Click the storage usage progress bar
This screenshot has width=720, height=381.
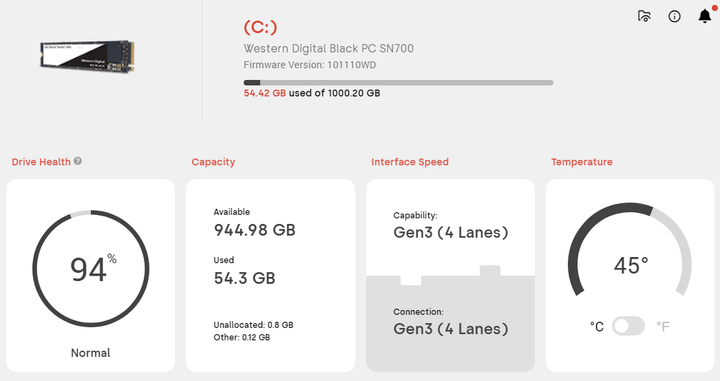pos(398,83)
